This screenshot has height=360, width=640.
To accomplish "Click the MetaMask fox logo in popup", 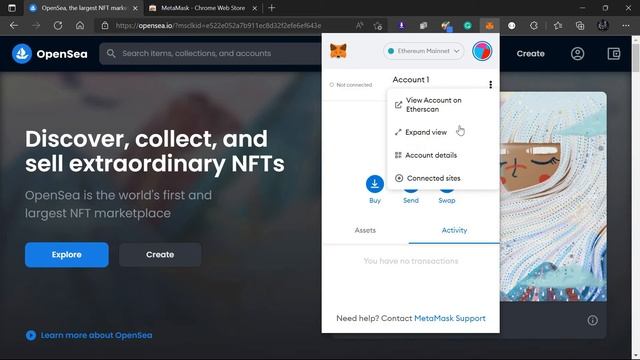I will [338, 51].
